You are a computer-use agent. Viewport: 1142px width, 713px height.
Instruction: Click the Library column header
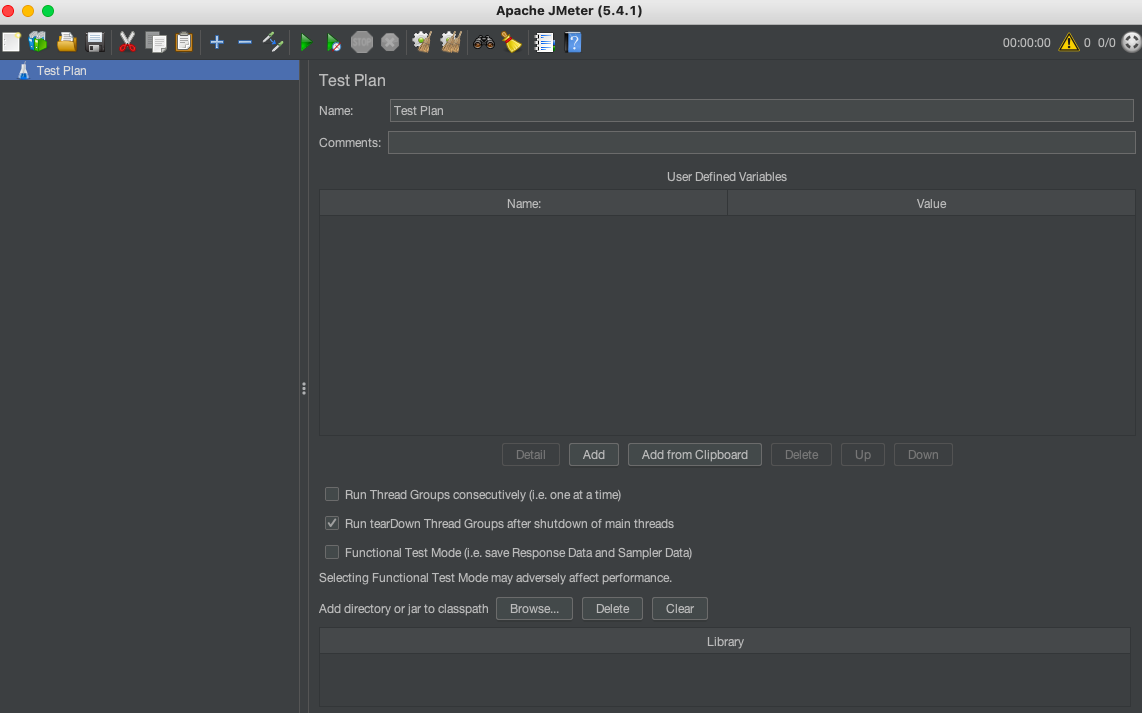tap(725, 642)
